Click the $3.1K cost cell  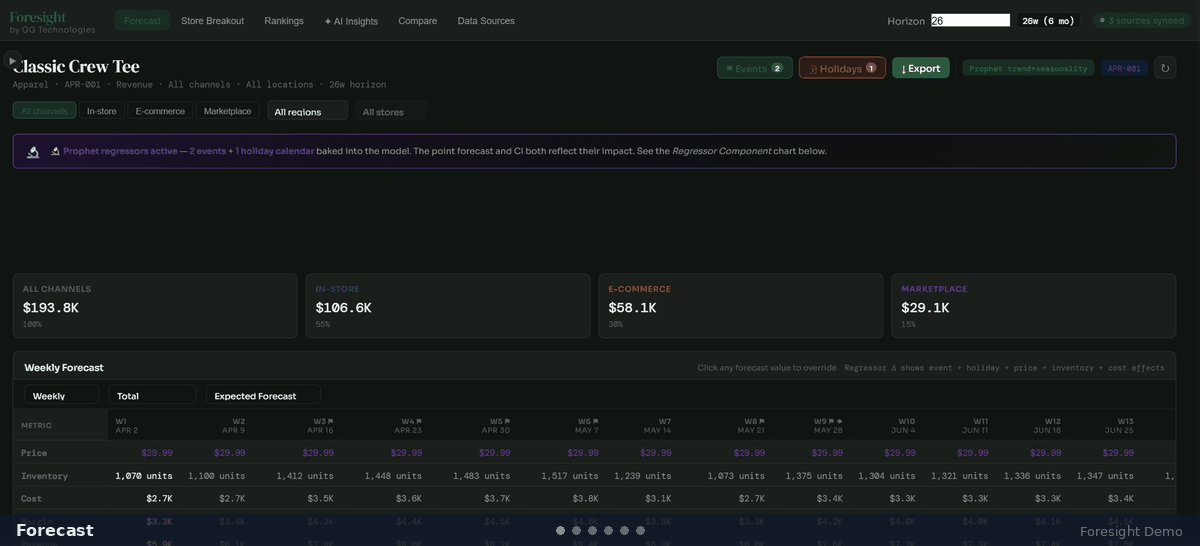click(658, 498)
